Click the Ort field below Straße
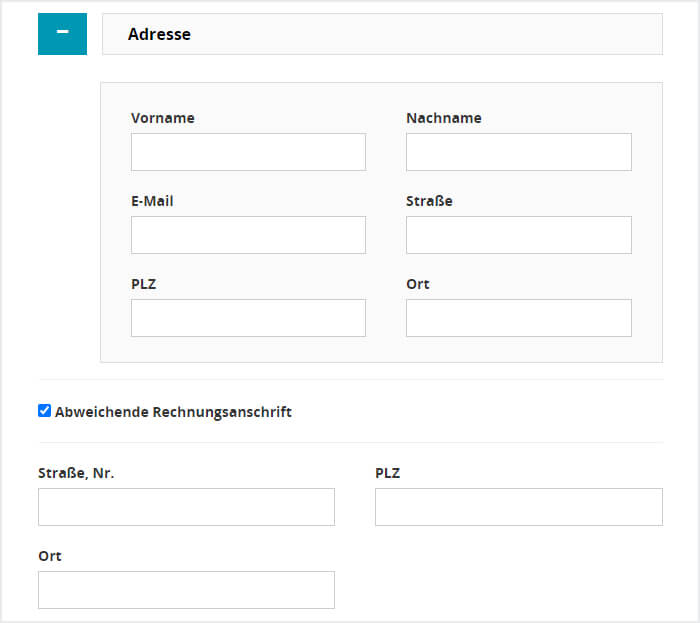The height and width of the screenshot is (623, 700). pyautogui.click(x=519, y=318)
